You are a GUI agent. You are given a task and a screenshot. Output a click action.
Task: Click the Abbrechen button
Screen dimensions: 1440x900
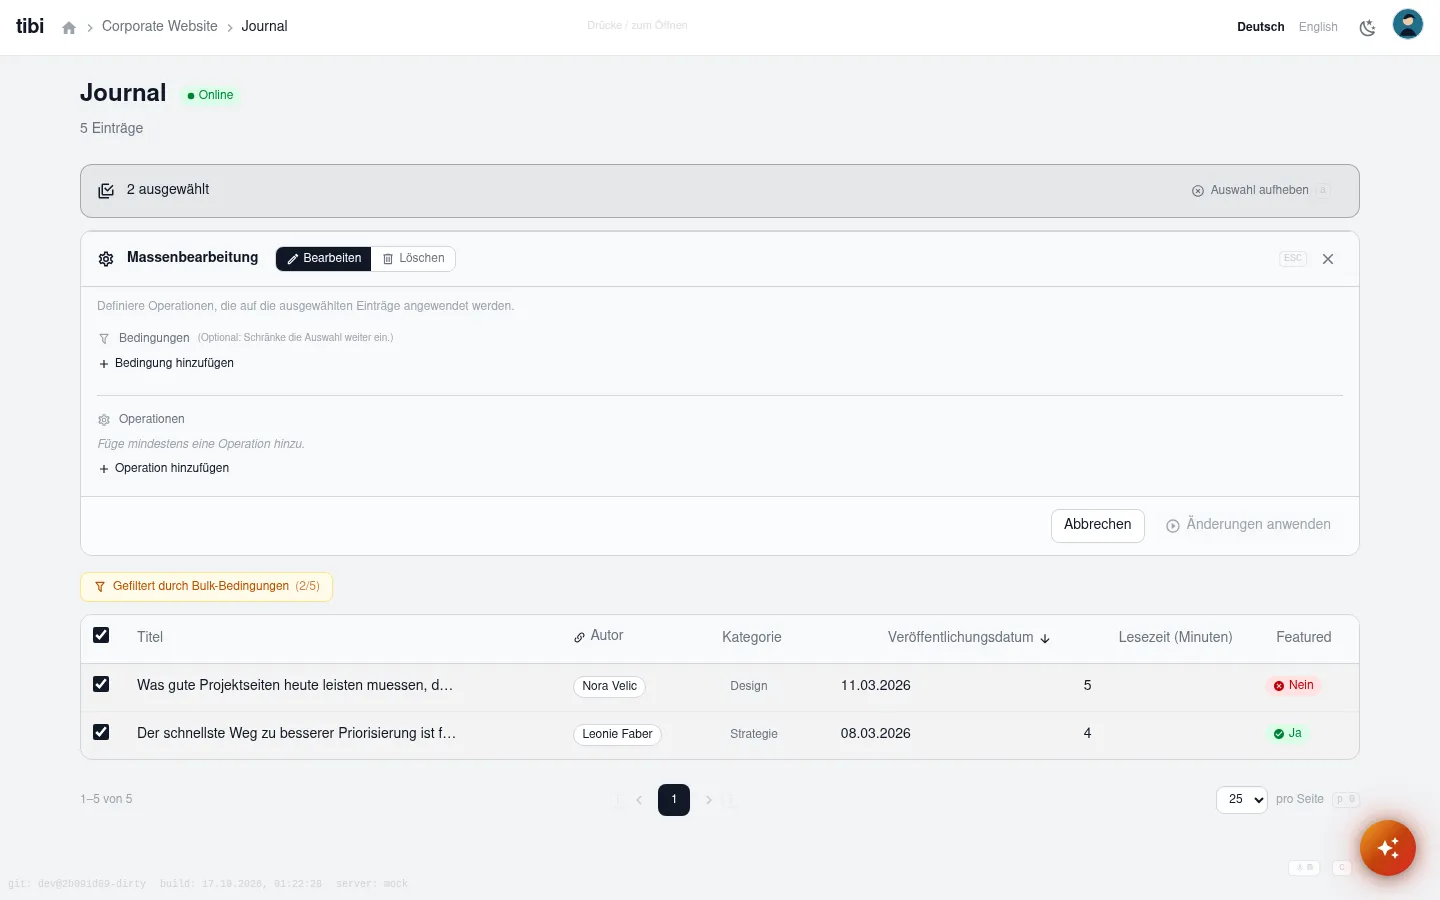(x=1098, y=525)
